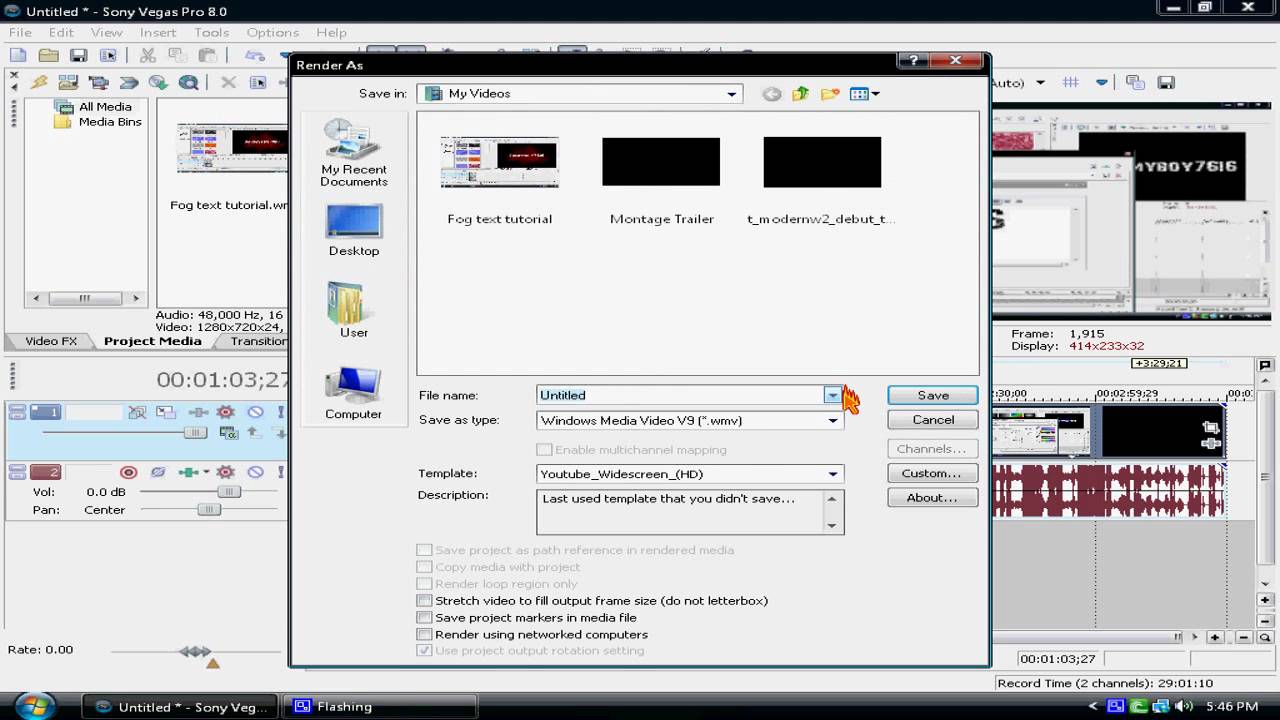The height and width of the screenshot is (720, 1280).
Task: Click the Import Media icon in Project Media
Action: pyautogui.click(x=68, y=83)
